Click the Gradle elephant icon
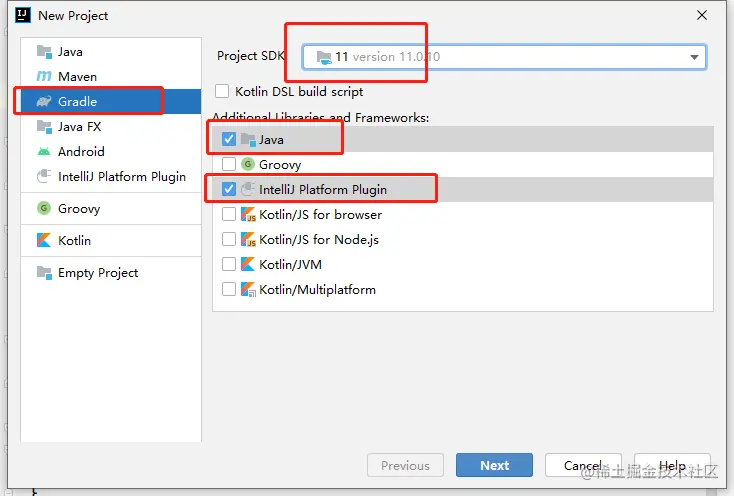This screenshot has width=734, height=496. (44, 102)
